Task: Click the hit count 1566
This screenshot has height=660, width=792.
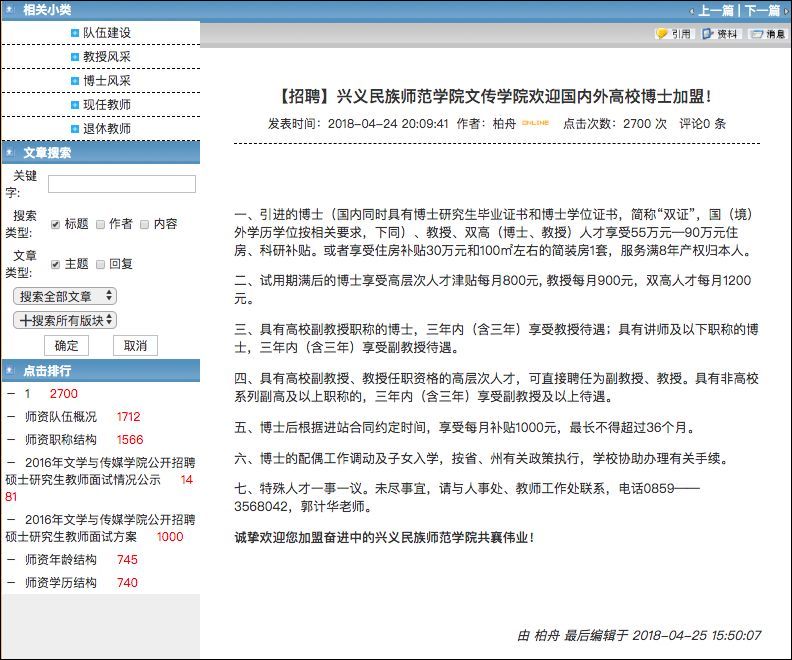Action: click(x=130, y=440)
